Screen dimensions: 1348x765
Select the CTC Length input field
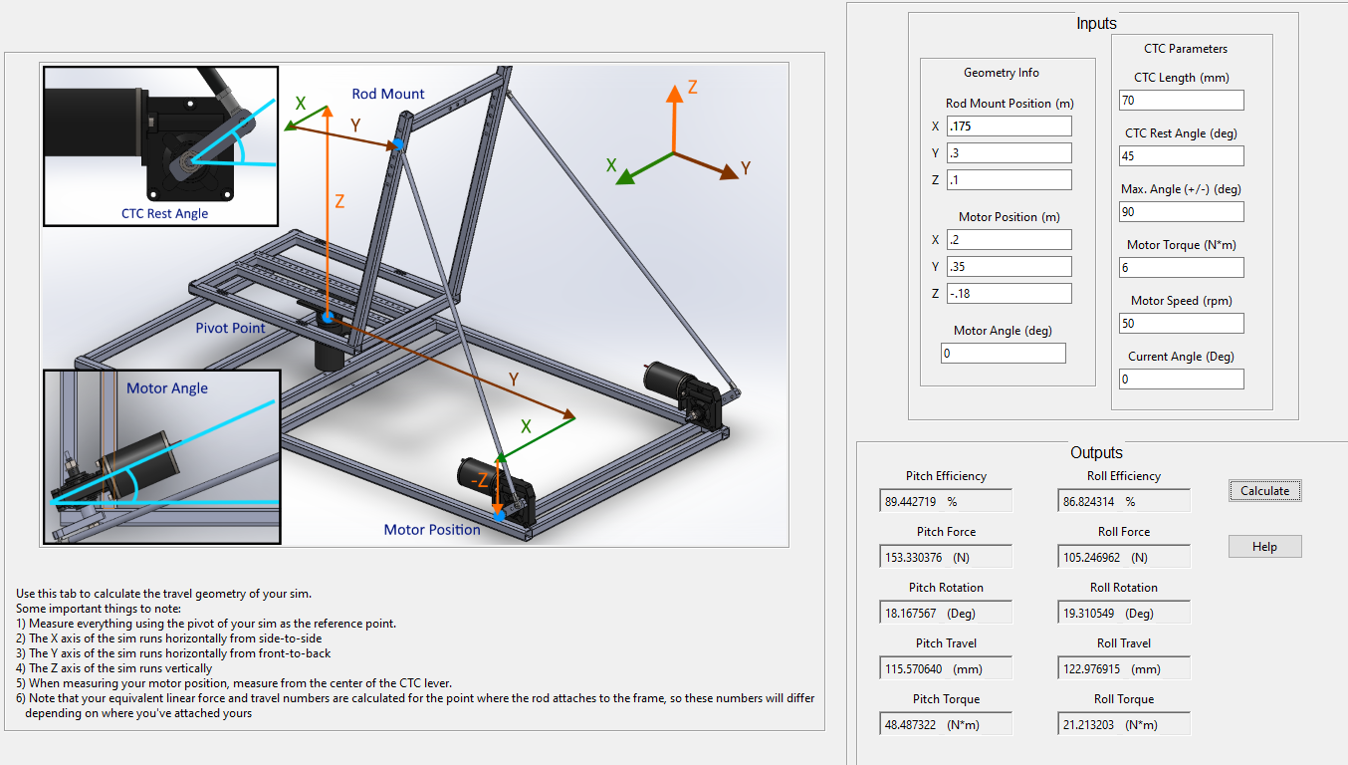click(1182, 100)
